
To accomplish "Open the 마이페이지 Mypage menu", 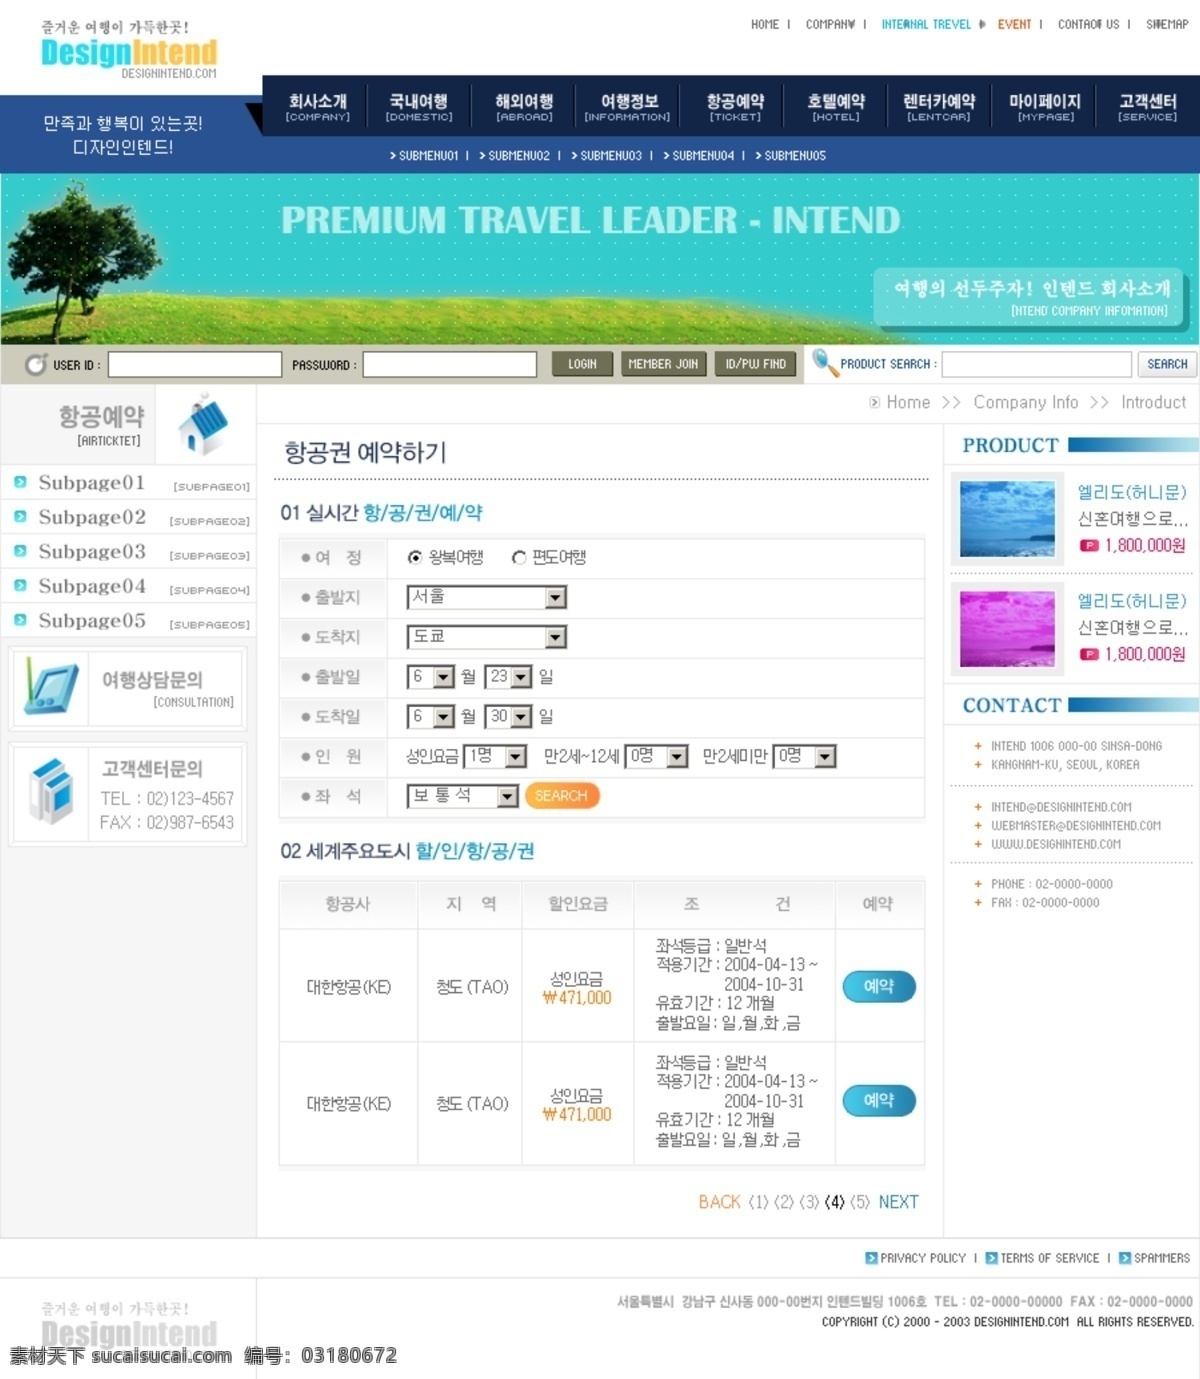I will click(x=1045, y=106).
